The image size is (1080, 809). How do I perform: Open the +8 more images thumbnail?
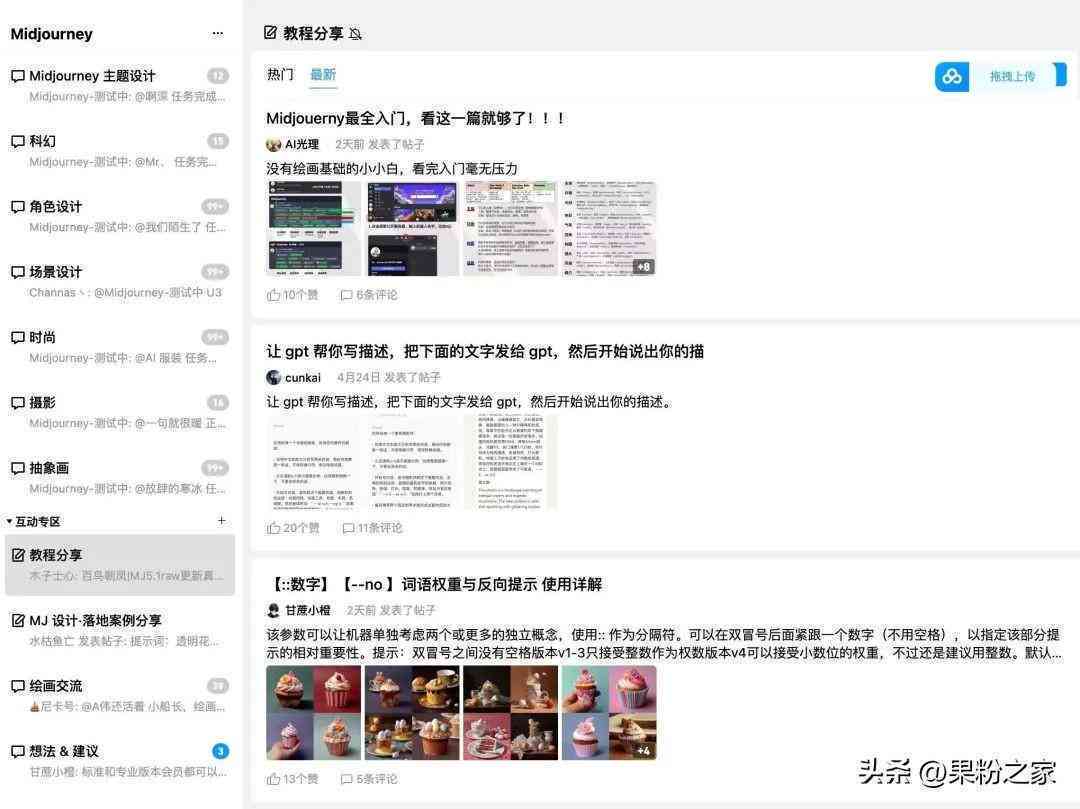(609, 229)
